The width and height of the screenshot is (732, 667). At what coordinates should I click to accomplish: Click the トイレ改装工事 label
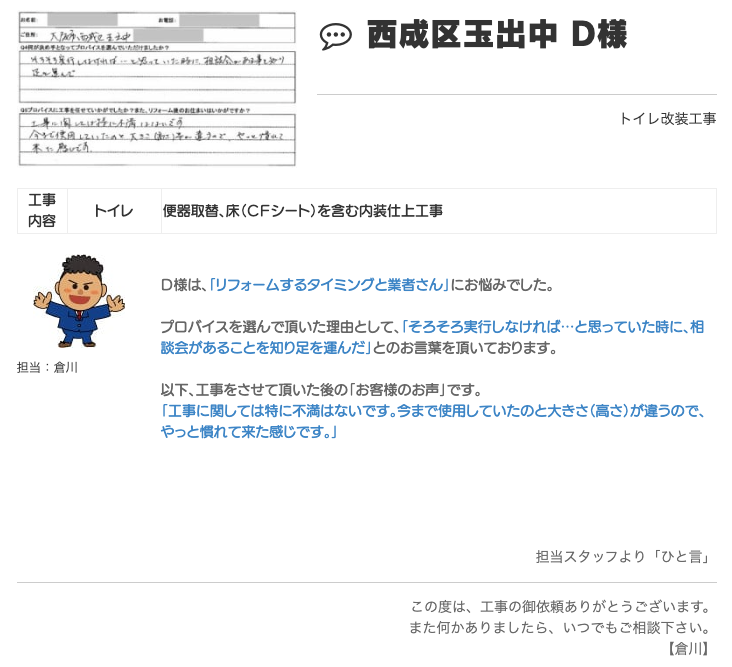[x=667, y=118]
